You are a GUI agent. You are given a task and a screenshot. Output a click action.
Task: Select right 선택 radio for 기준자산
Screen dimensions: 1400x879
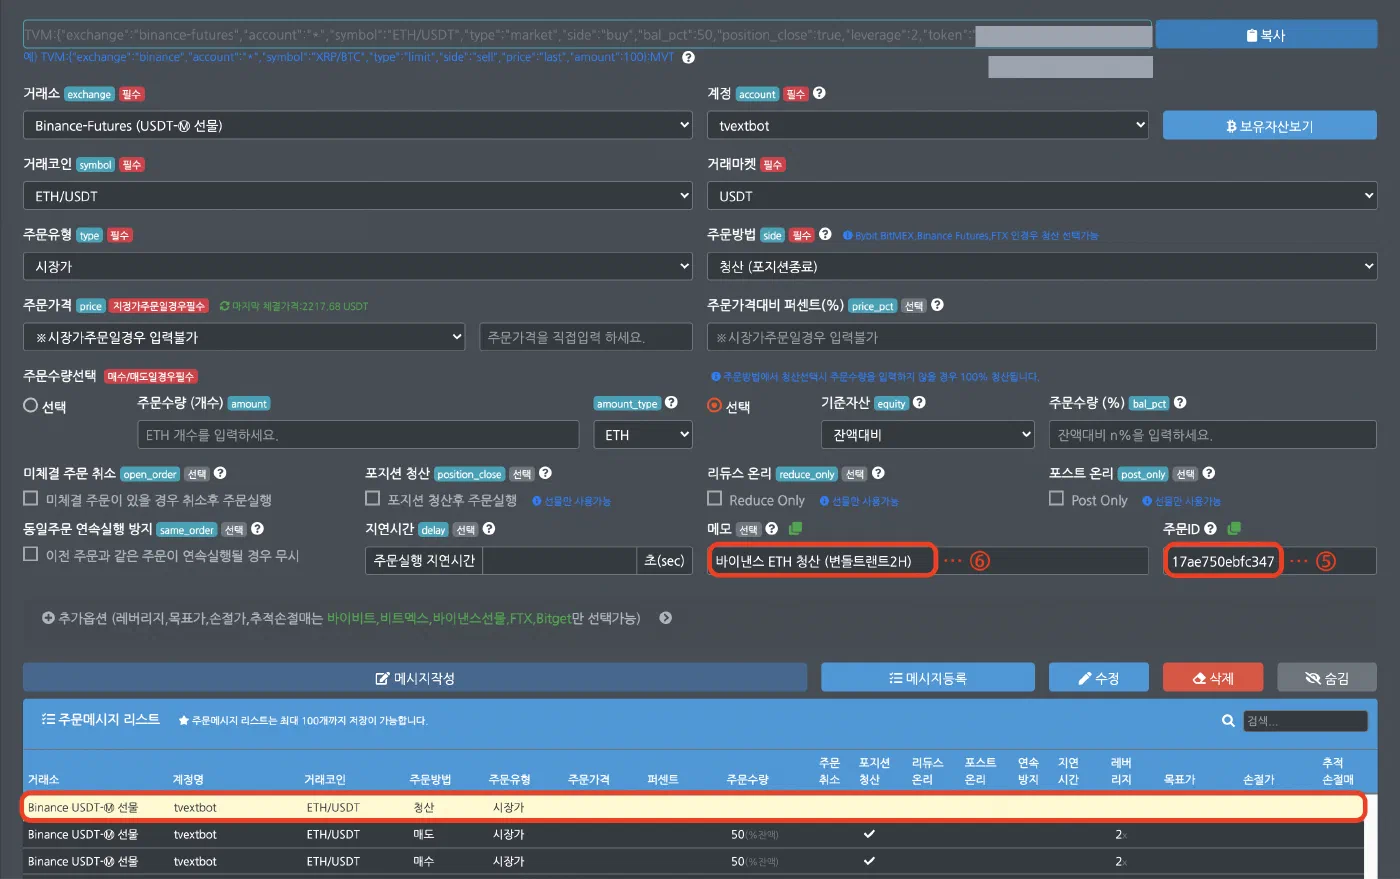(714, 405)
